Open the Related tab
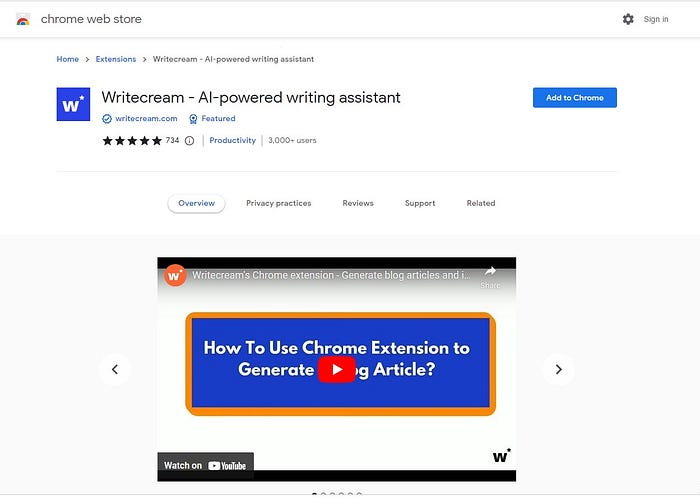 coord(481,204)
